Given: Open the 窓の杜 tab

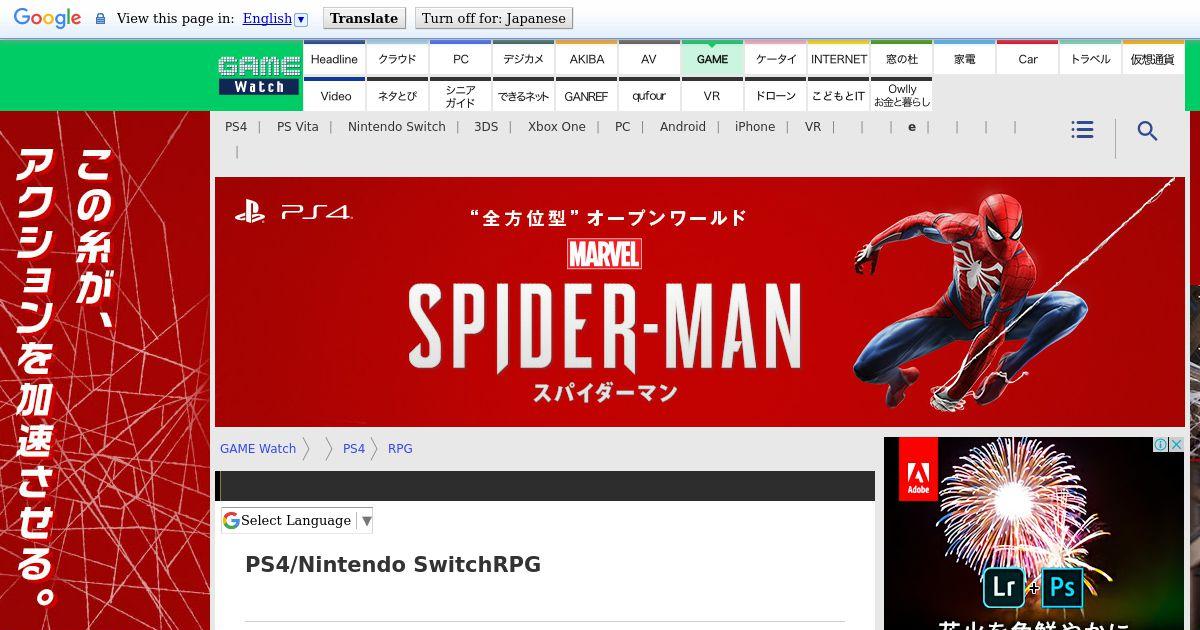Looking at the screenshot, I should tap(902, 59).
